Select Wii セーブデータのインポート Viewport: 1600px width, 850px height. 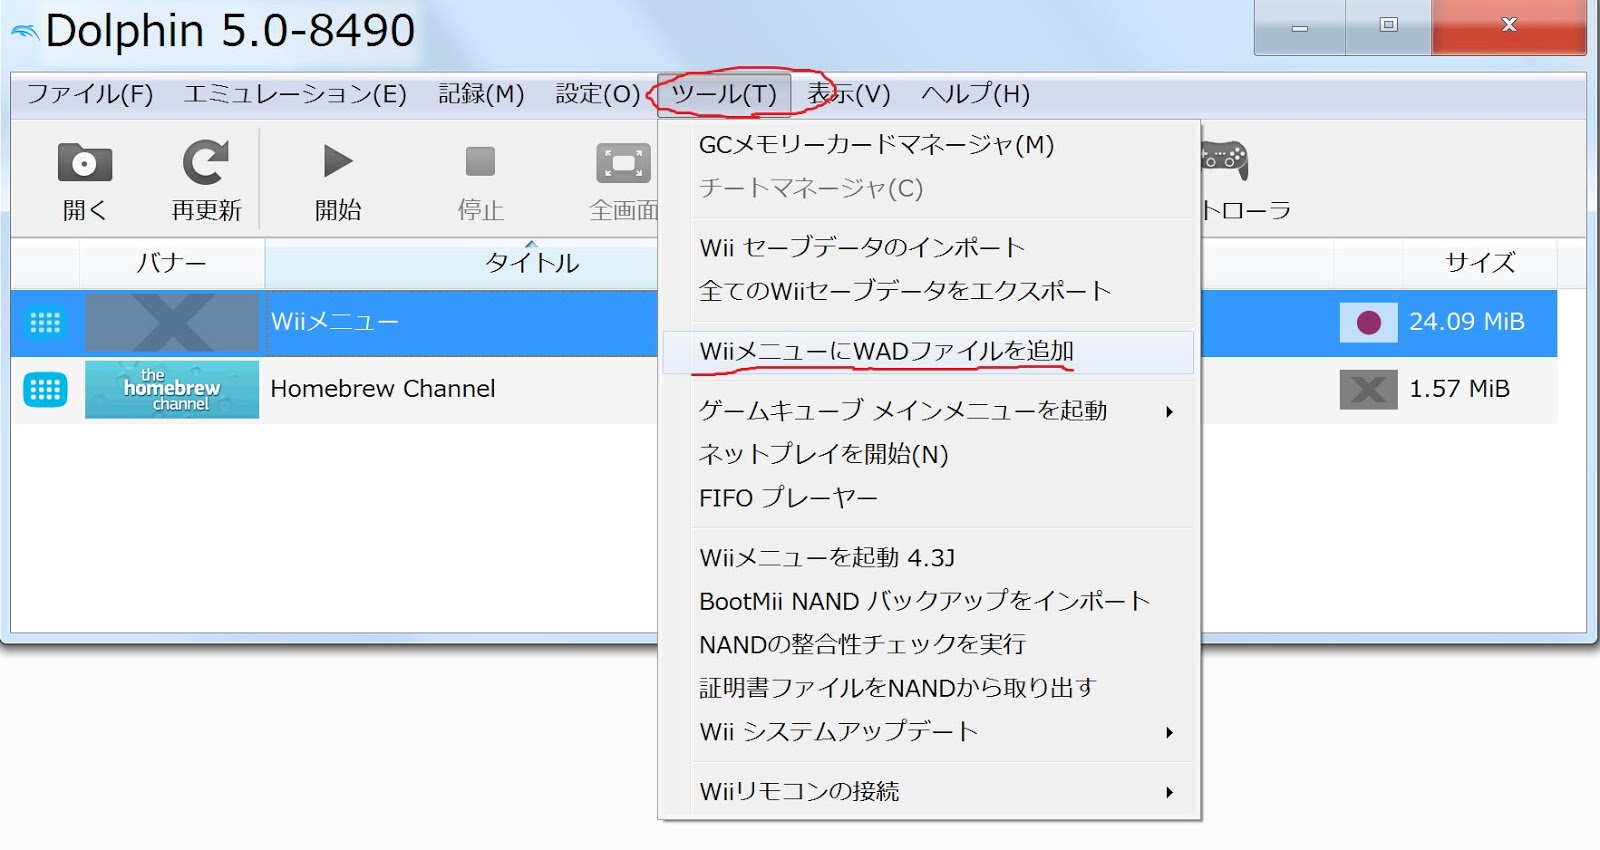point(930,247)
